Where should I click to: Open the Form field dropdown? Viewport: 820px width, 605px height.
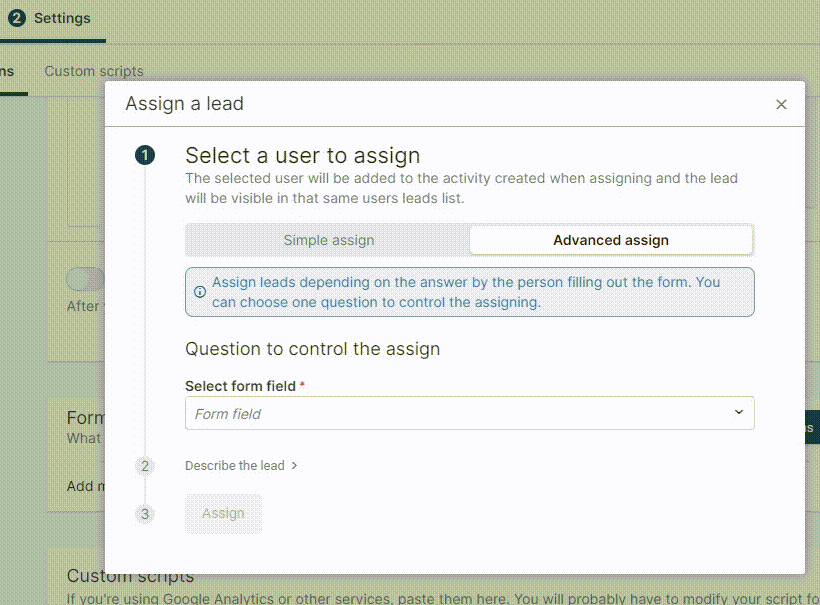[x=469, y=414]
